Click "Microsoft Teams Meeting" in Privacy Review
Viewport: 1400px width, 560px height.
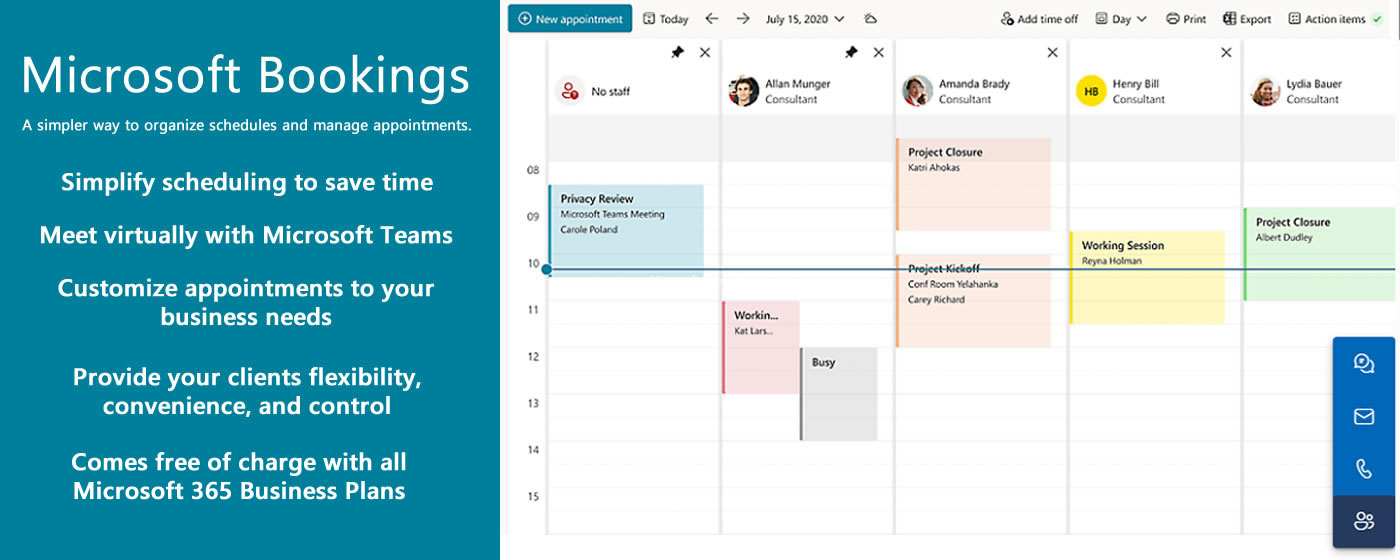pyautogui.click(x=612, y=214)
